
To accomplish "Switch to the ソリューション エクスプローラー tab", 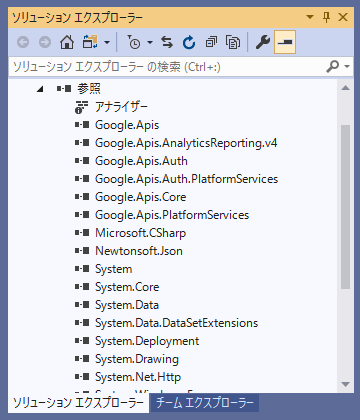I will click(x=78, y=403).
